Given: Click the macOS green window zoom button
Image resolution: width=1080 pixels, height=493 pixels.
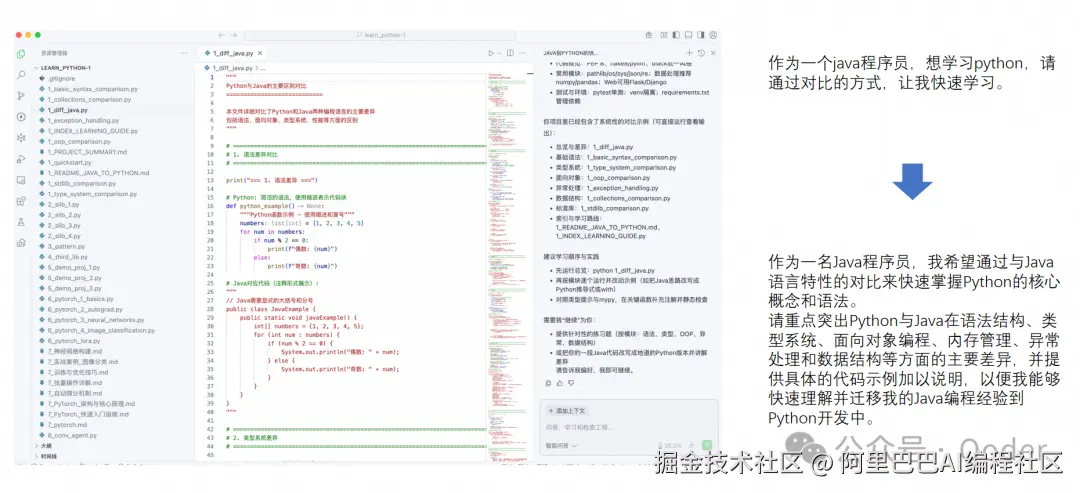Looking at the screenshot, I should click(x=38, y=35).
